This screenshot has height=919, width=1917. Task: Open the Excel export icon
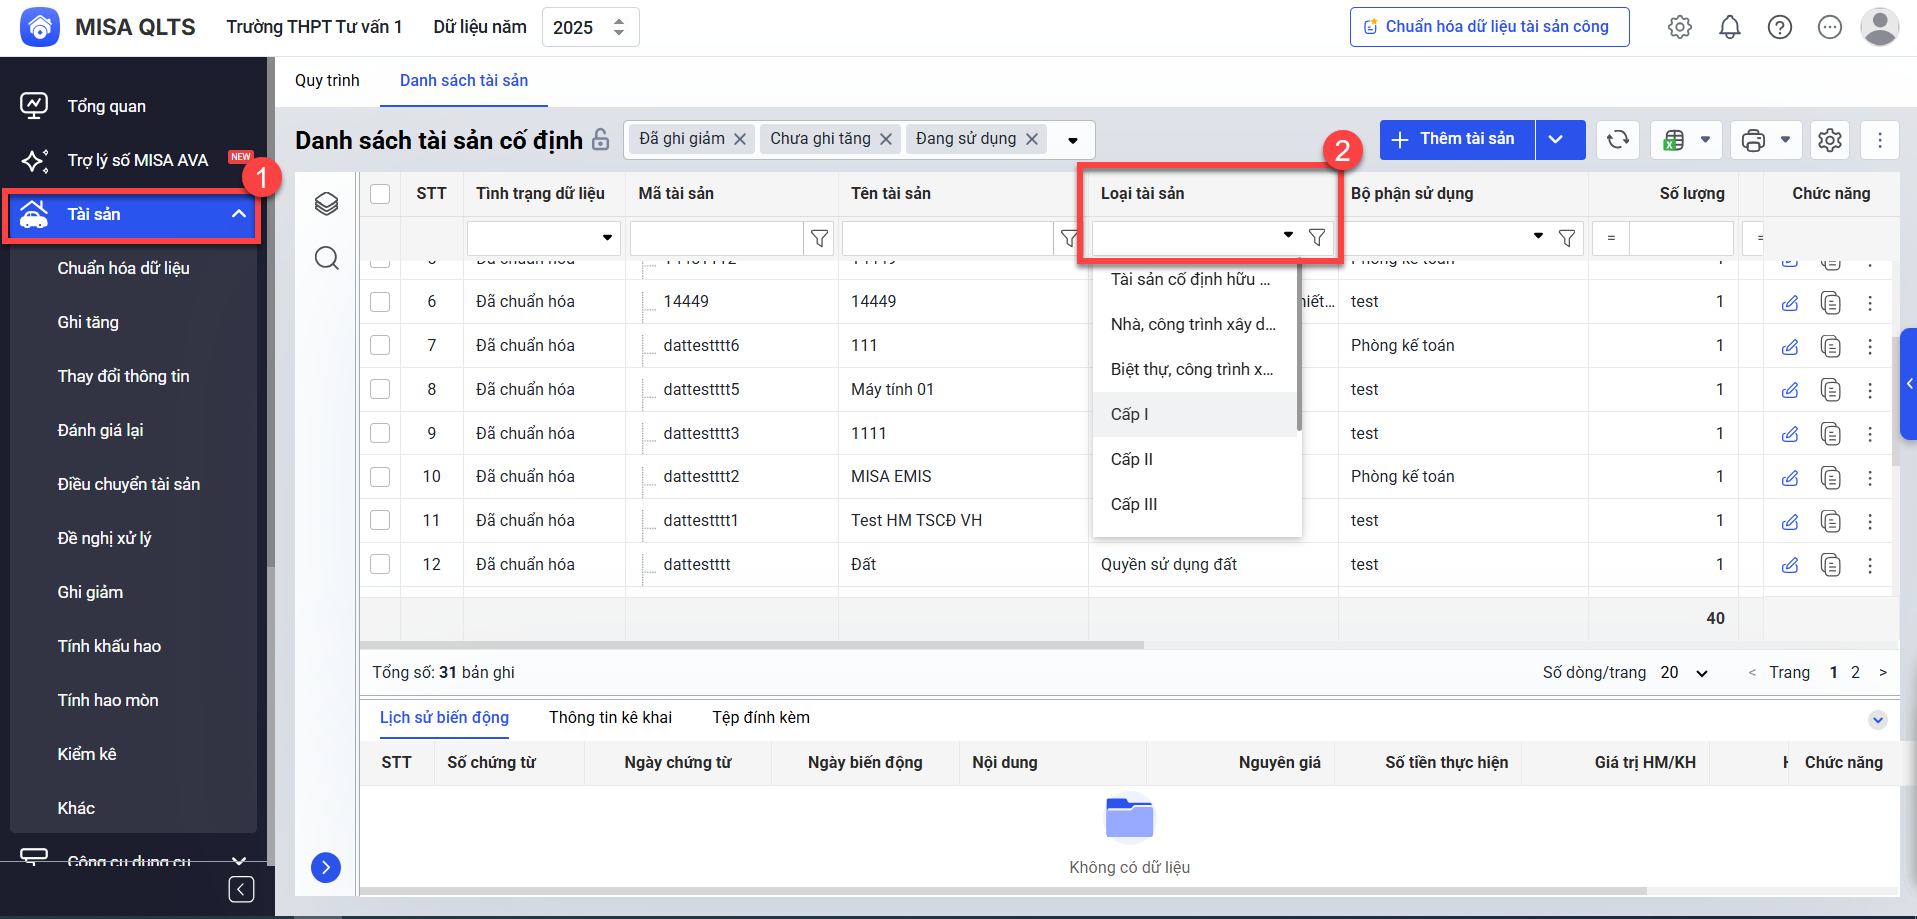[1674, 140]
